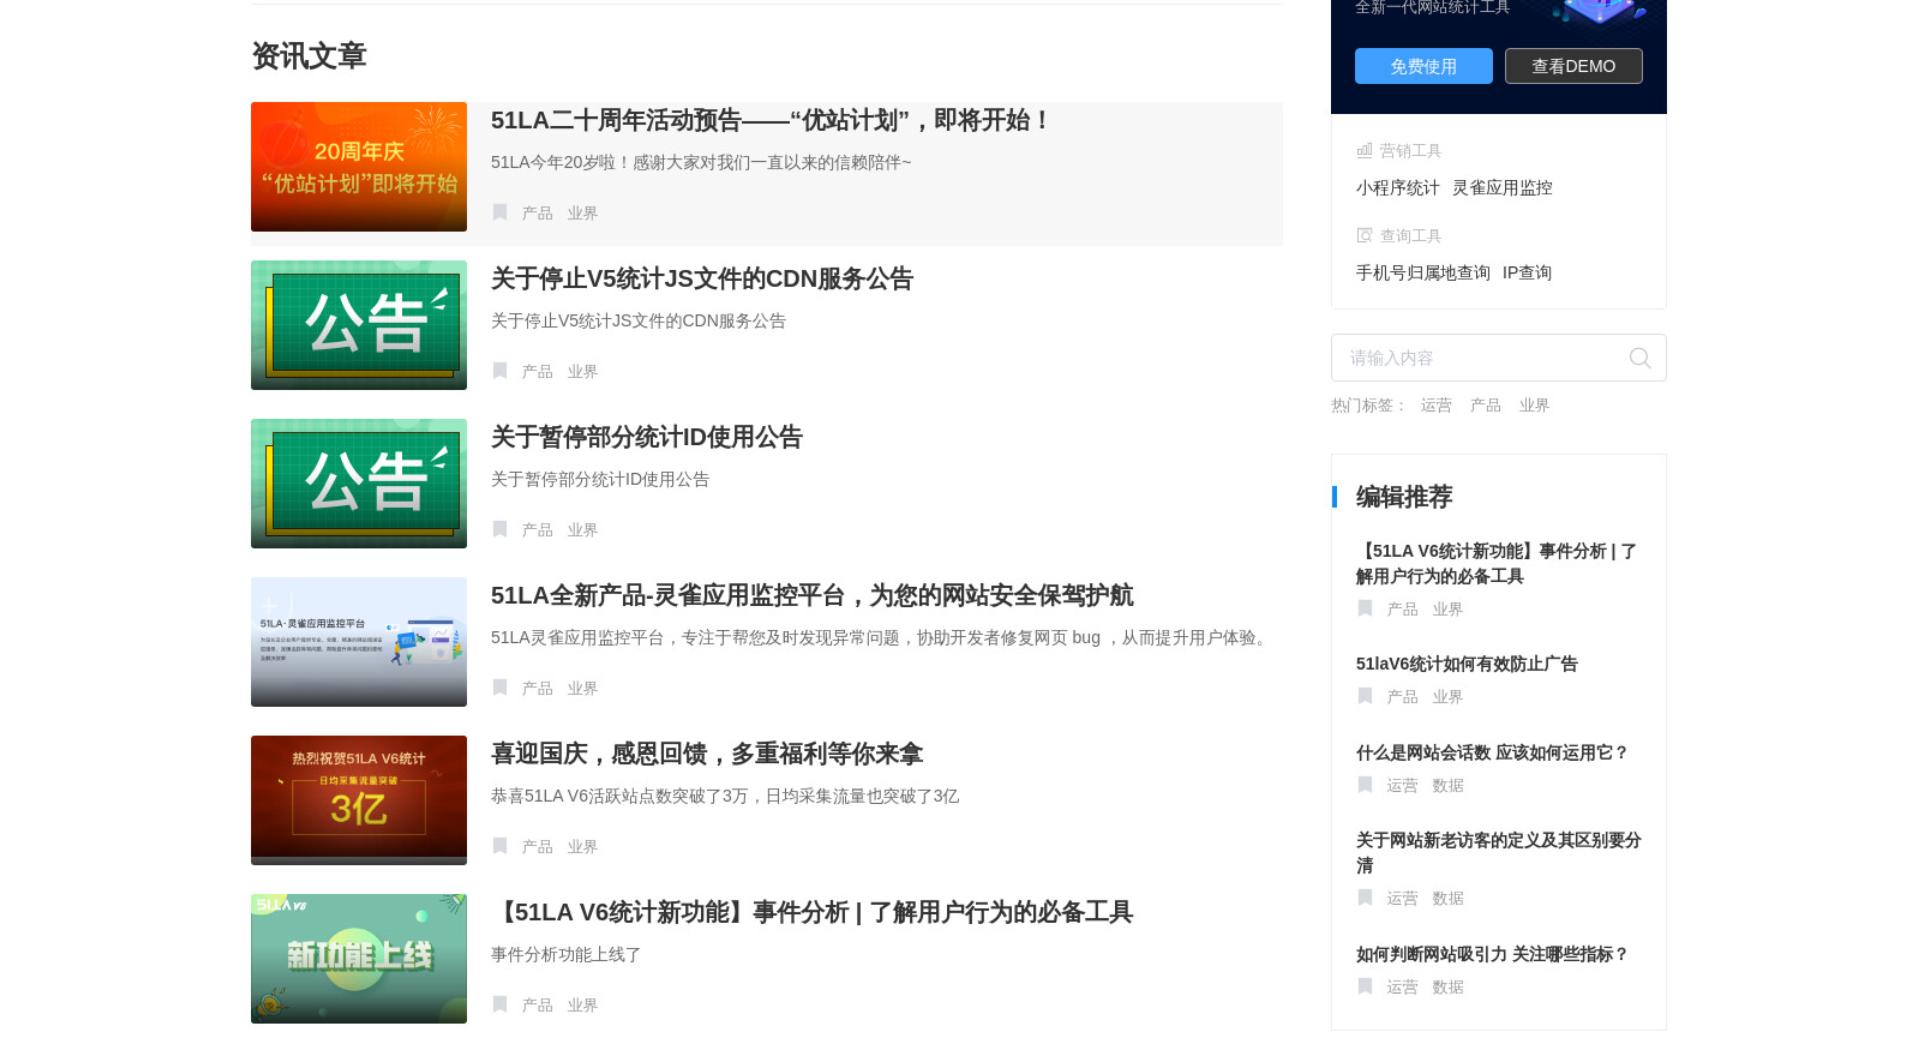The width and height of the screenshot is (1920, 1050).
Task: Click the 免费使用 button
Action: click(1423, 66)
